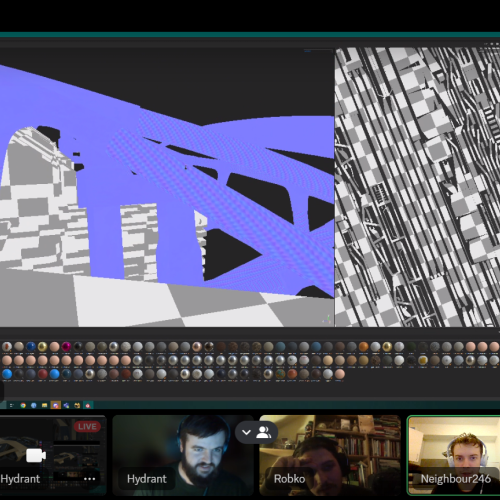Select the highlighted Discord taskbar icon
Viewport: 500px width, 500px height.
(x=55, y=405)
